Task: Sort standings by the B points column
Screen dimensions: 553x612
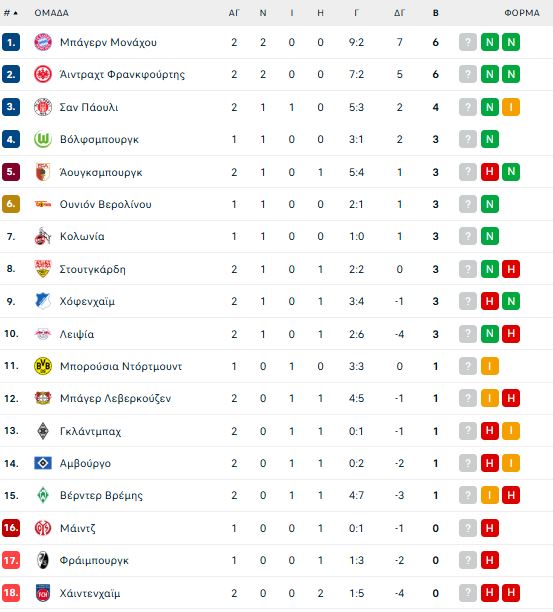Action: click(436, 13)
